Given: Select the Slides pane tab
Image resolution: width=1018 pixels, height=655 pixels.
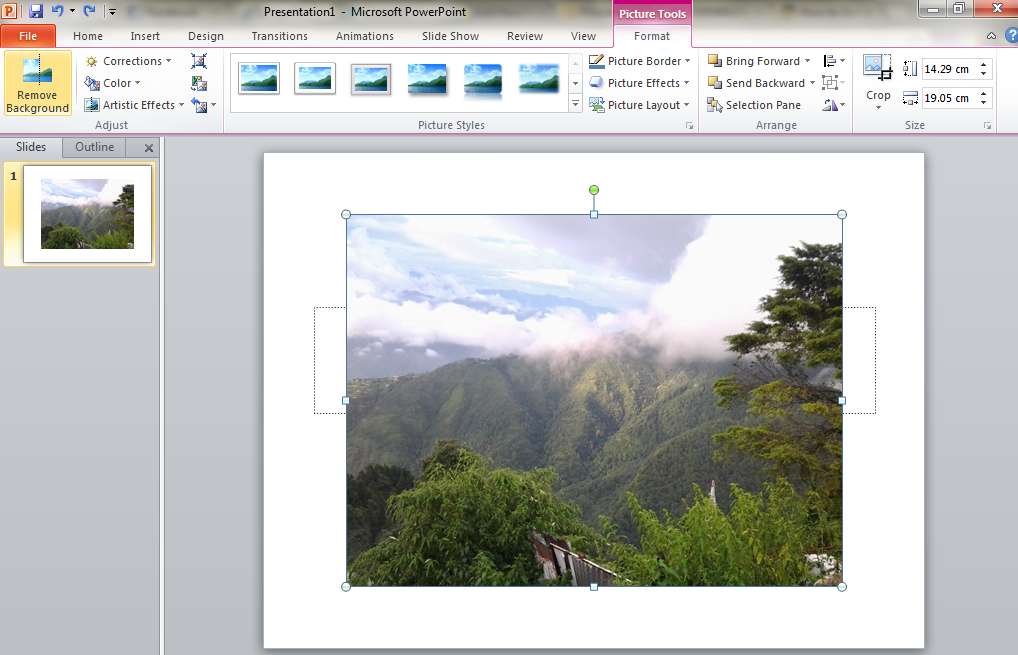Looking at the screenshot, I should tap(31, 147).
